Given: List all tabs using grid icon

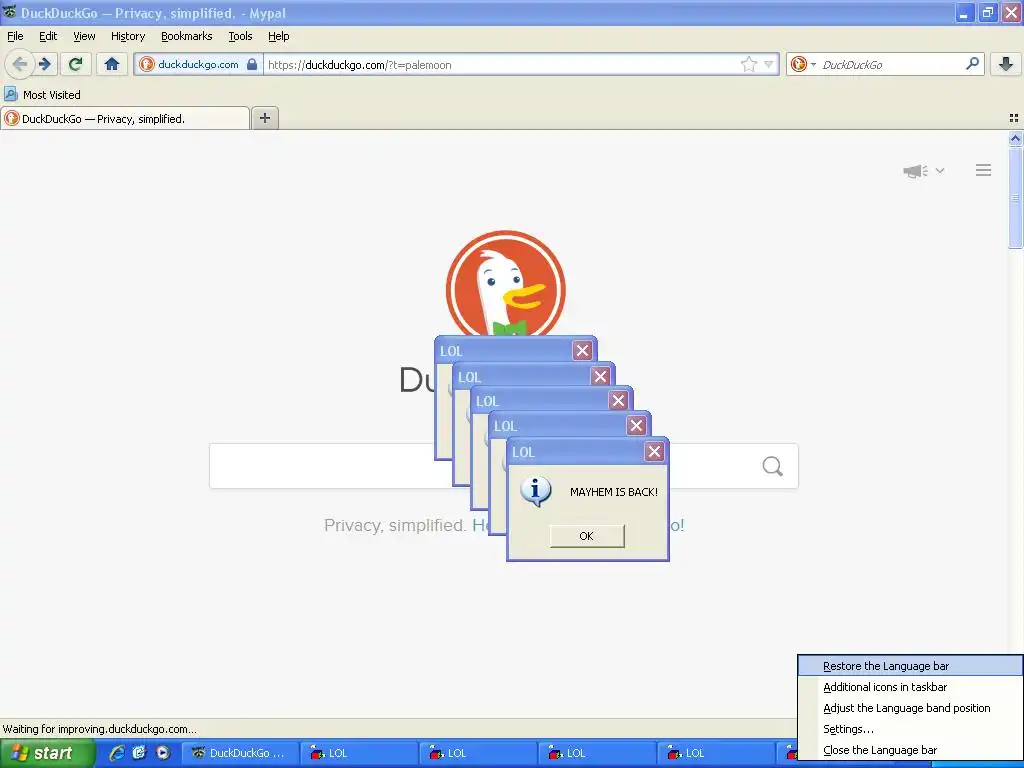Looking at the screenshot, I should 1014,118.
